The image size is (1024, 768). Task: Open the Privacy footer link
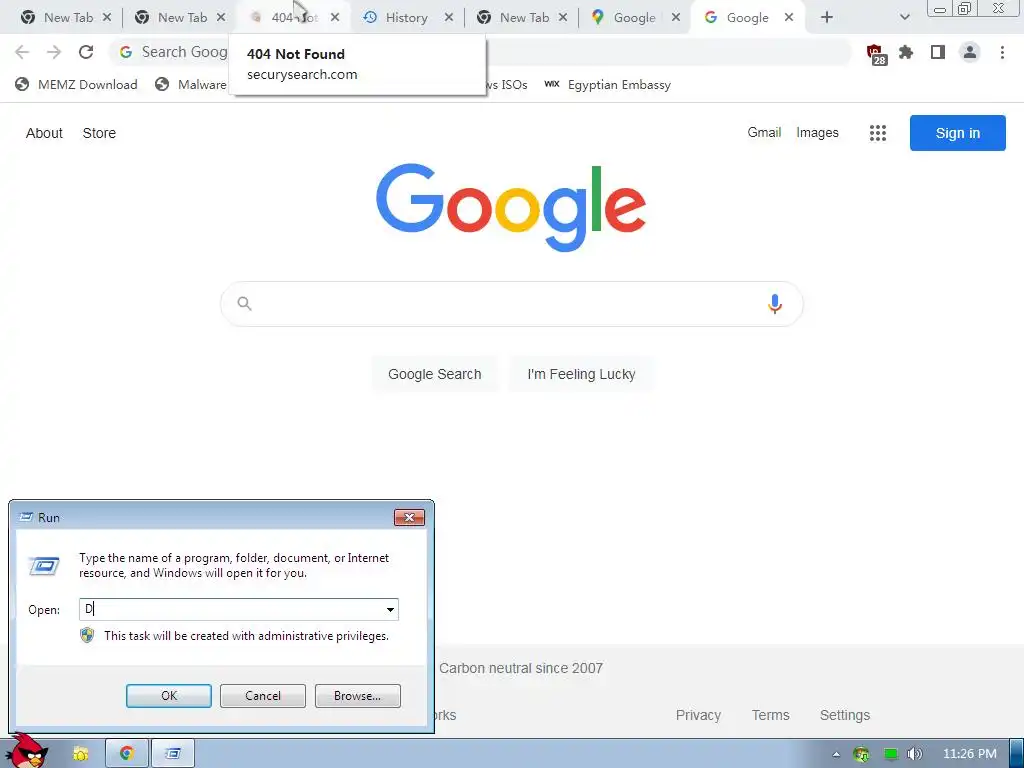[698, 715]
